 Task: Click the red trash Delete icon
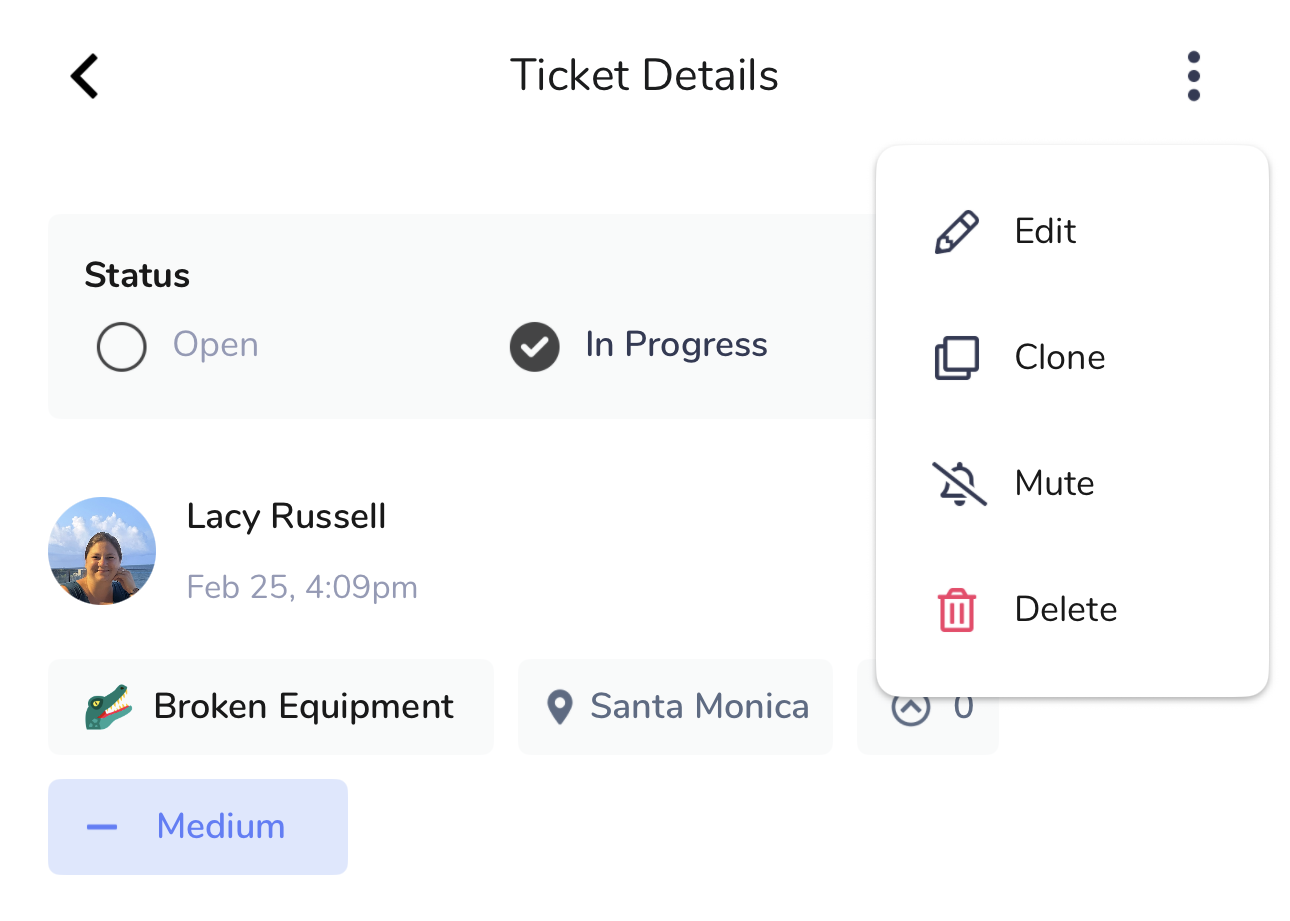pyautogui.click(x=956, y=610)
